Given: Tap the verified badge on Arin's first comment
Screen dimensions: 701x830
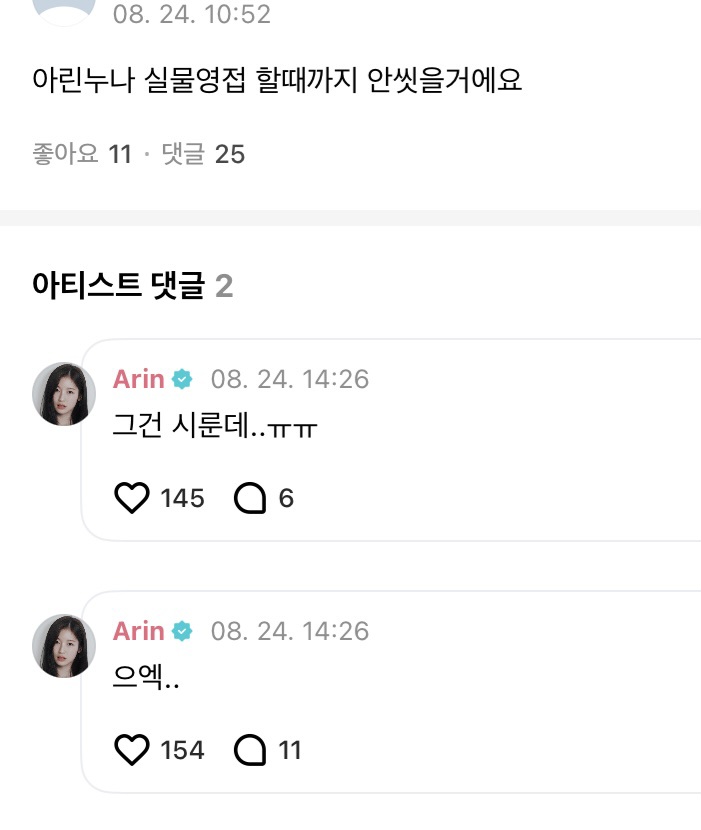Looking at the screenshot, I should pyautogui.click(x=182, y=379).
